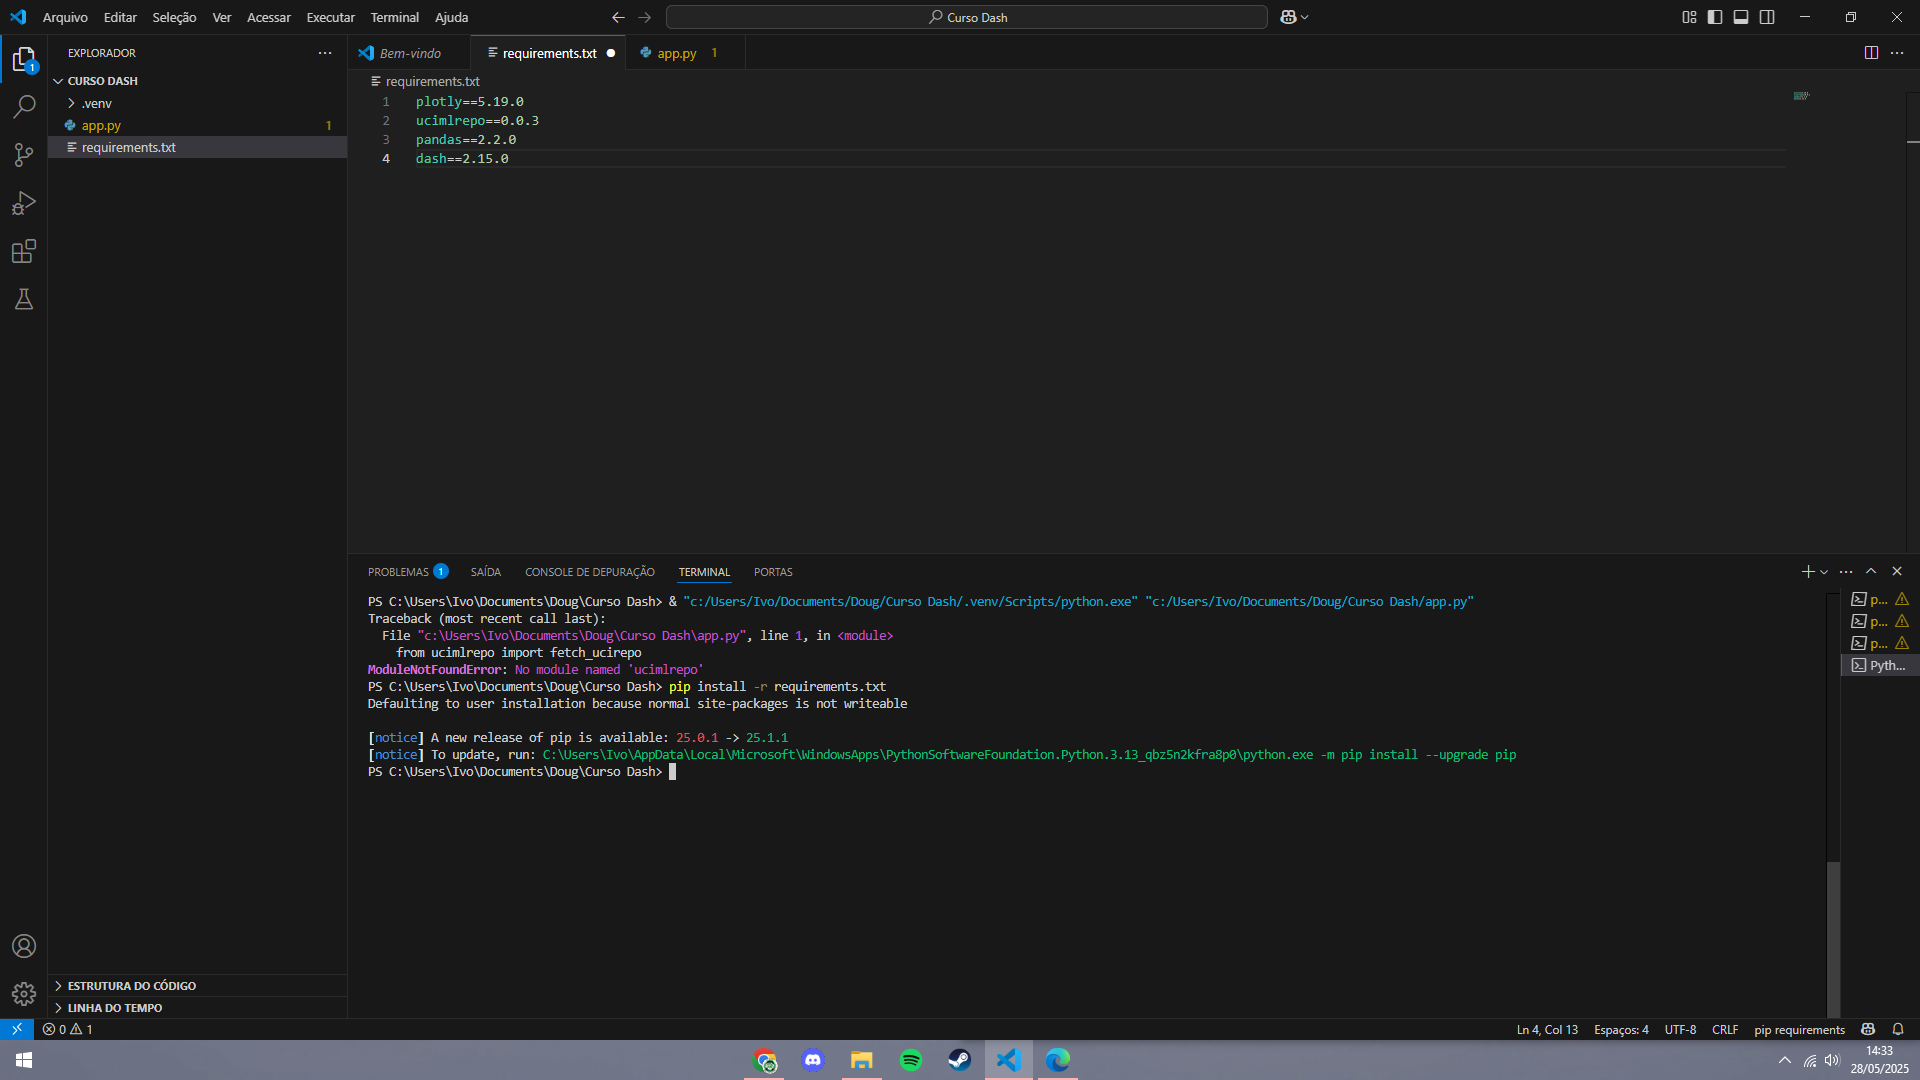Click the terminal scrollbar thumb

[x=1833, y=939]
